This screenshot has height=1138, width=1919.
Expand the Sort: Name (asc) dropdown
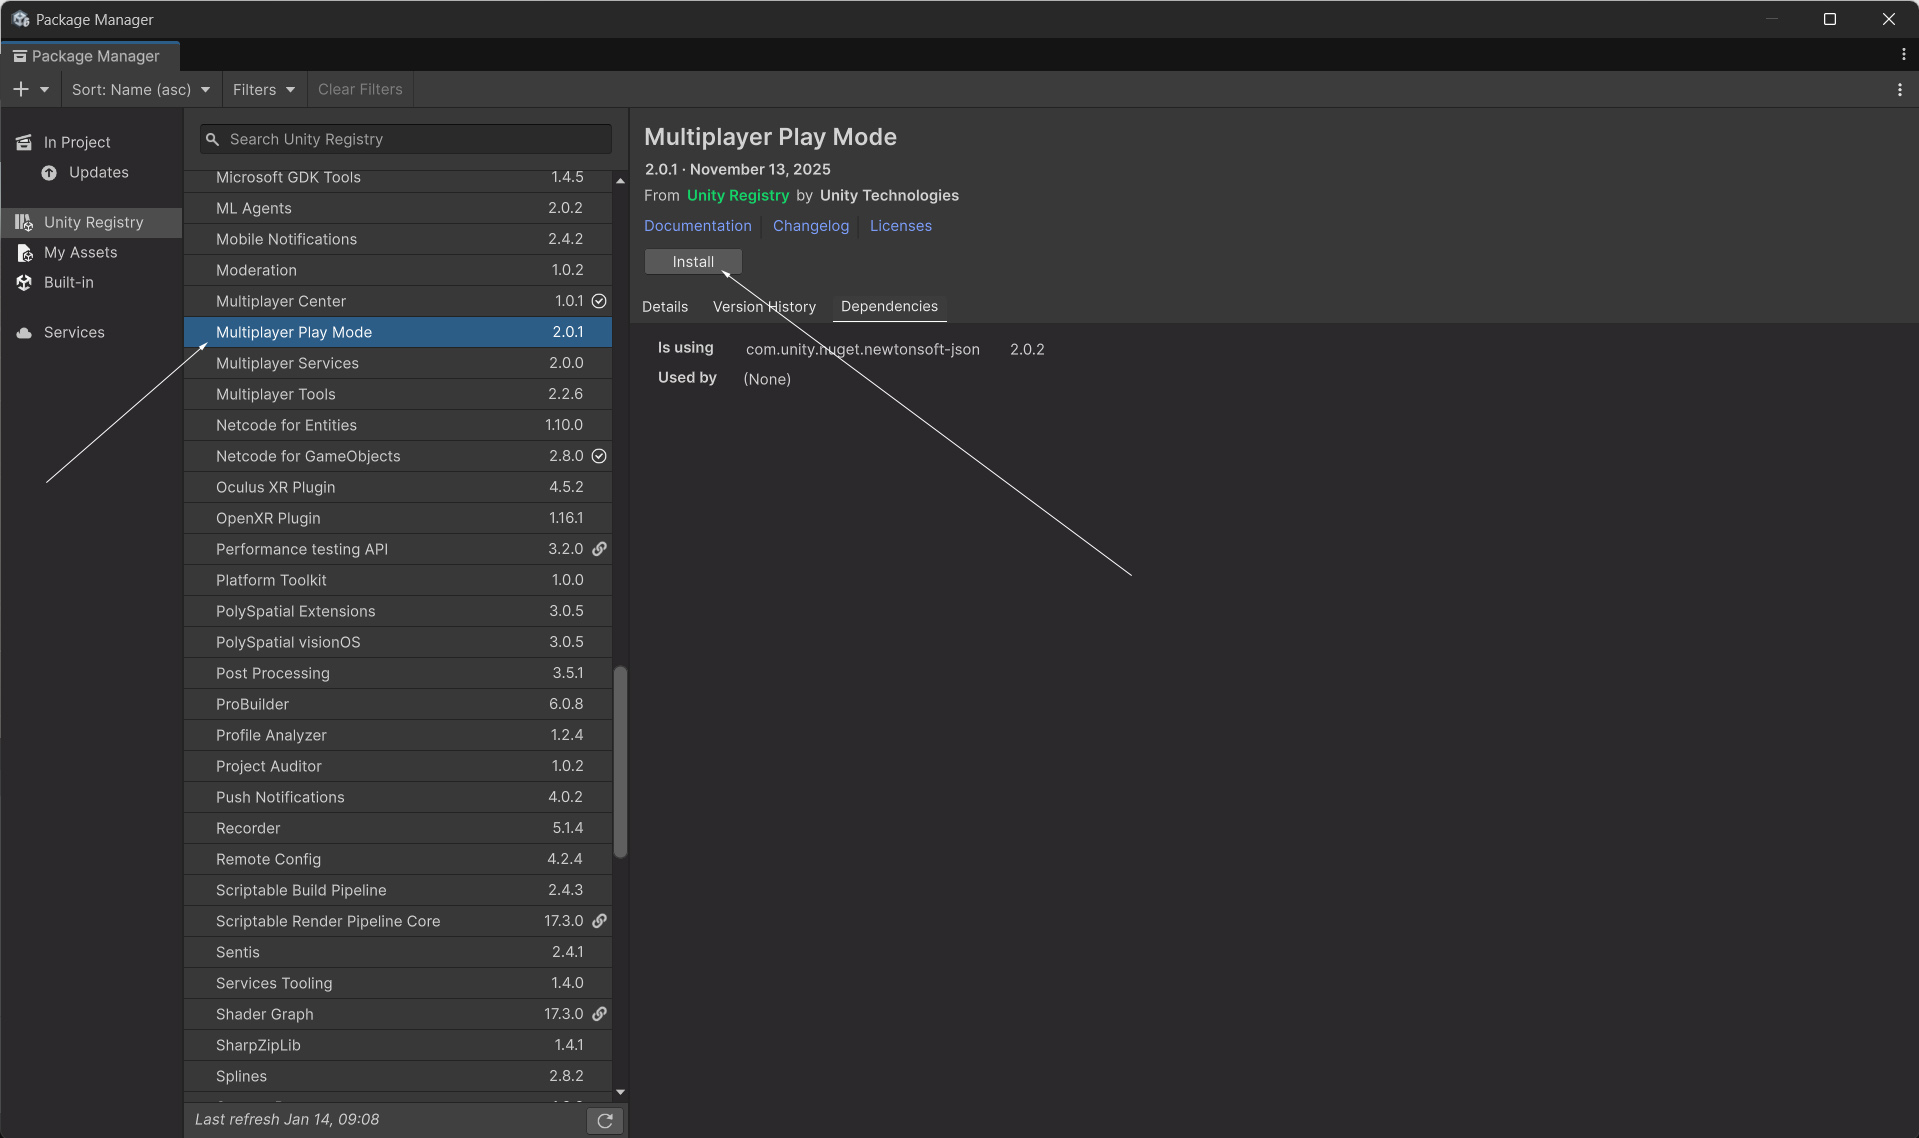141,90
